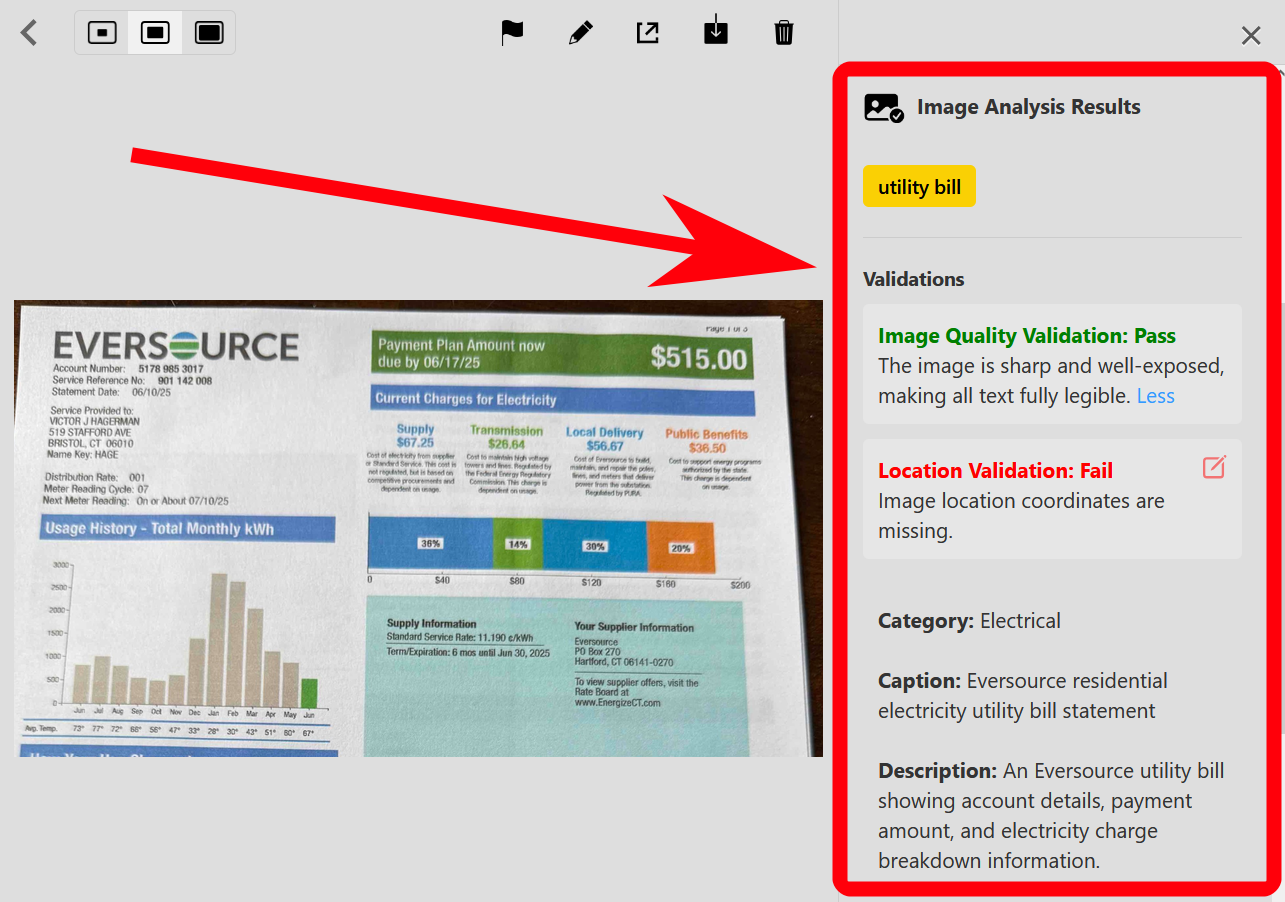1285x902 pixels.
Task: Close the Image Analysis Results panel
Action: pyautogui.click(x=1251, y=36)
